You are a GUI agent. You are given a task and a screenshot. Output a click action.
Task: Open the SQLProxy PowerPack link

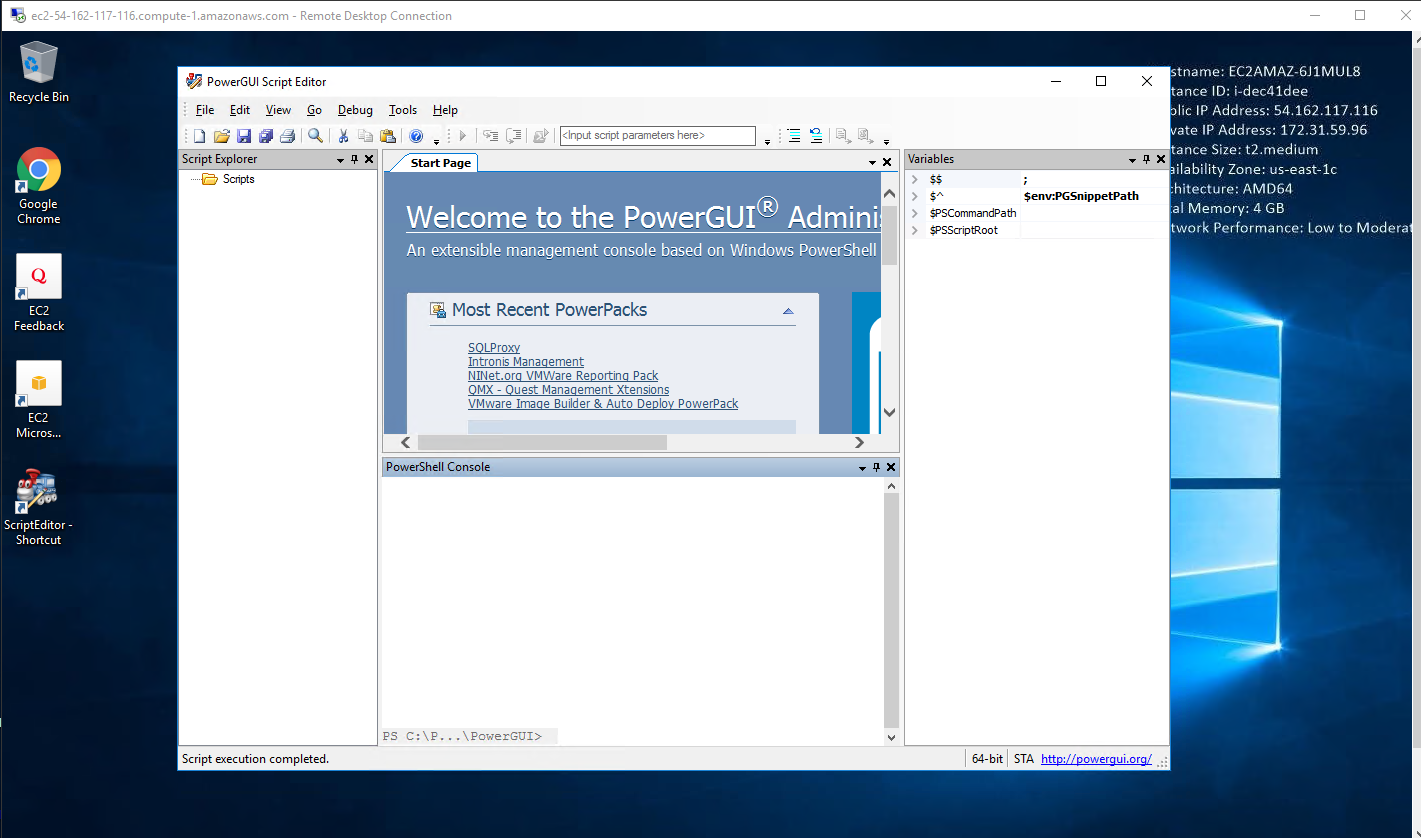click(493, 347)
